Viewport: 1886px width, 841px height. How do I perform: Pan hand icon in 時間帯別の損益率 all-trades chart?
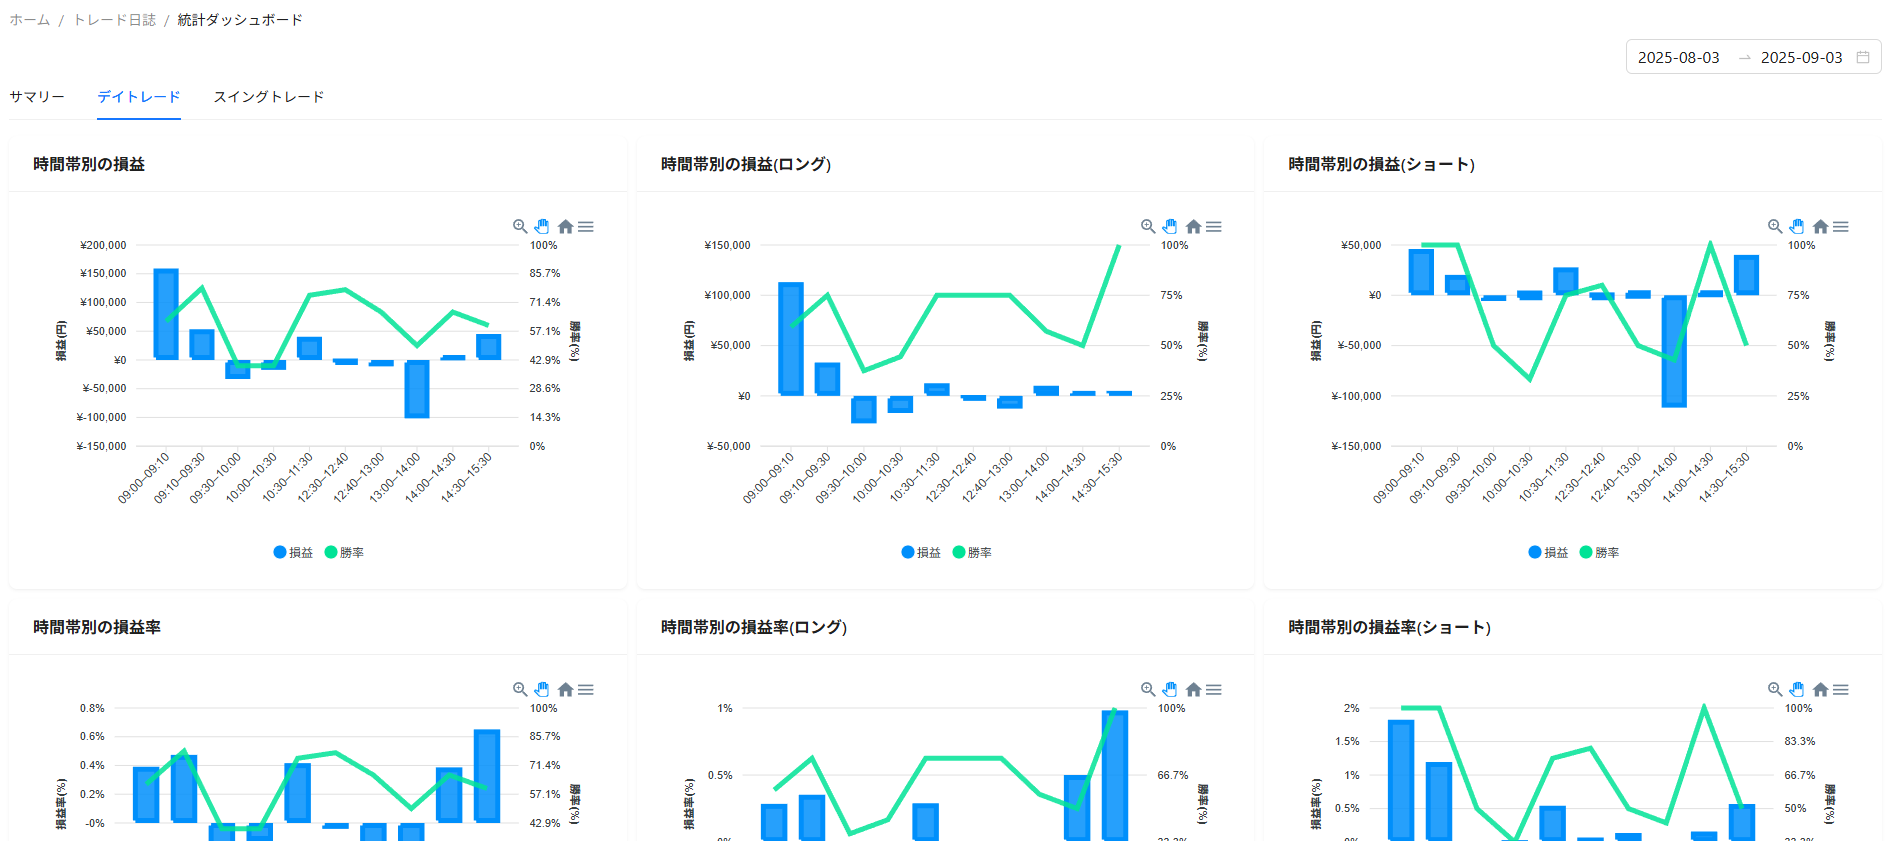(x=542, y=690)
